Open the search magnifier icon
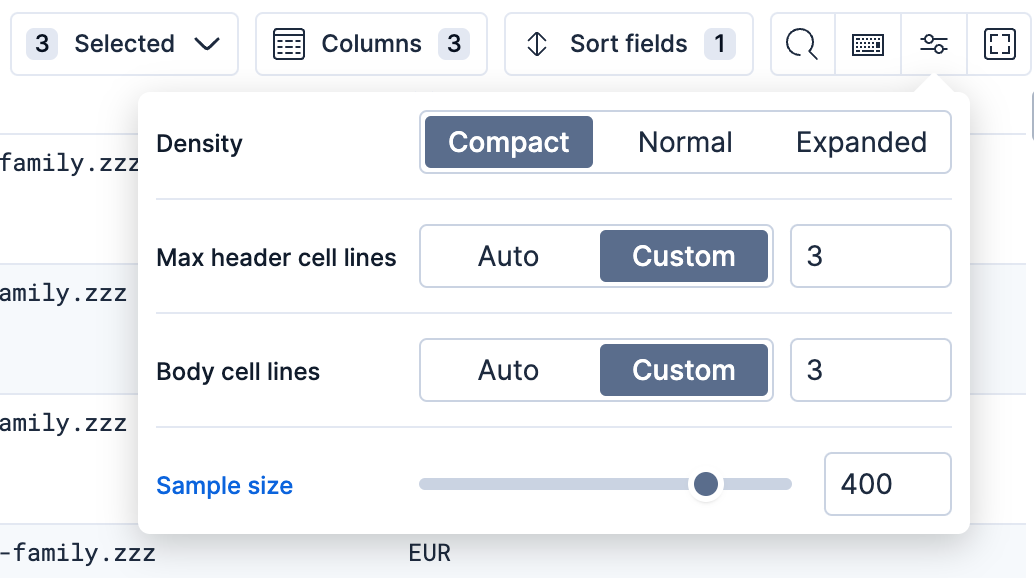Image resolution: width=1034 pixels, height=578 pixels. coord(801,44)
